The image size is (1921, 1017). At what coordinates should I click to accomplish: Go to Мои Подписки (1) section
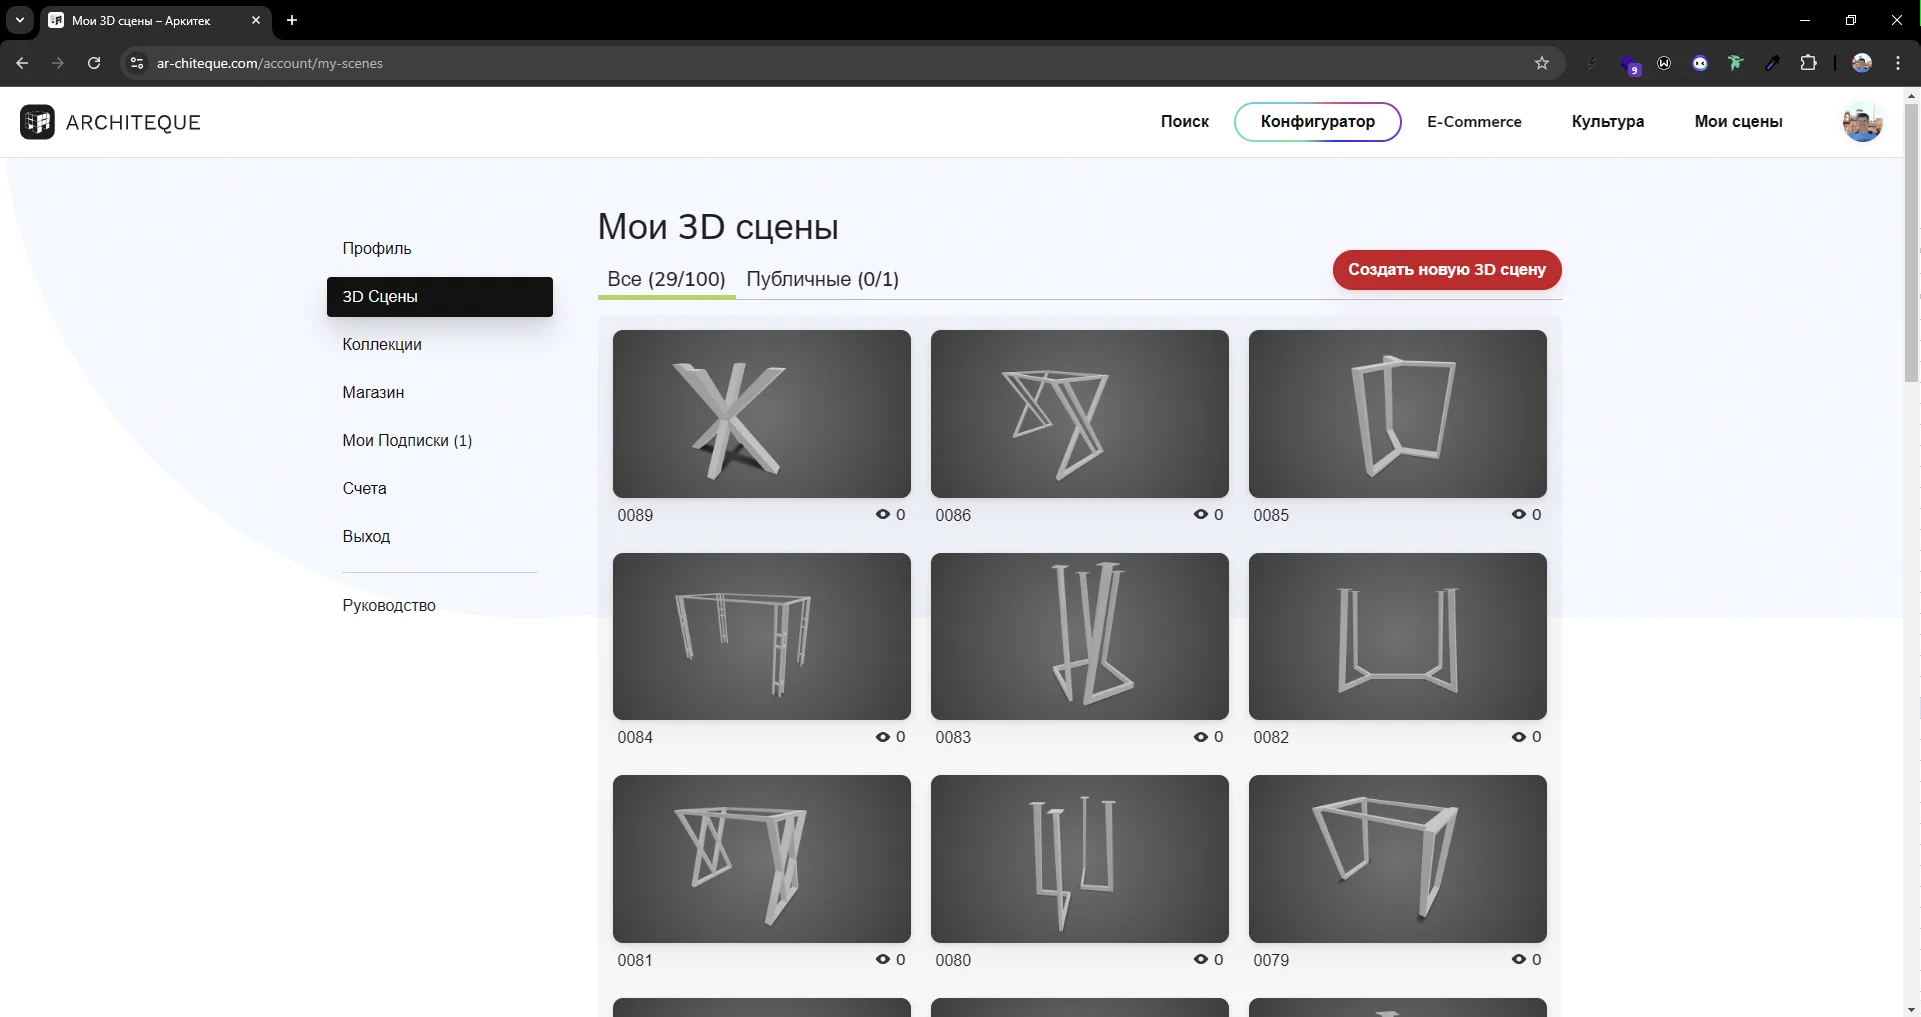pyautogui.click(x=407, y=441)
